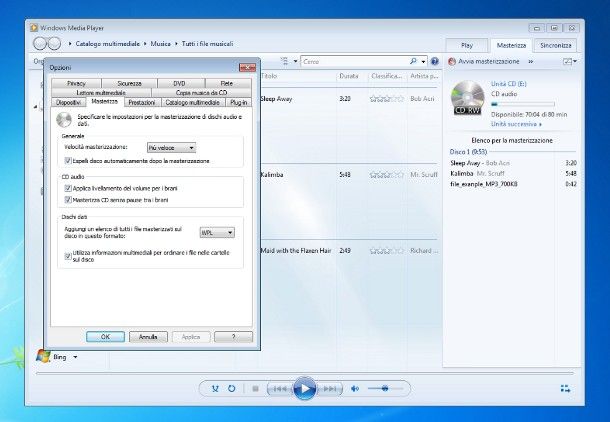Toggle Utilizza informazioni multimediali checkbox
This screenshot has width=610, height=422.
tap(68, 256)
